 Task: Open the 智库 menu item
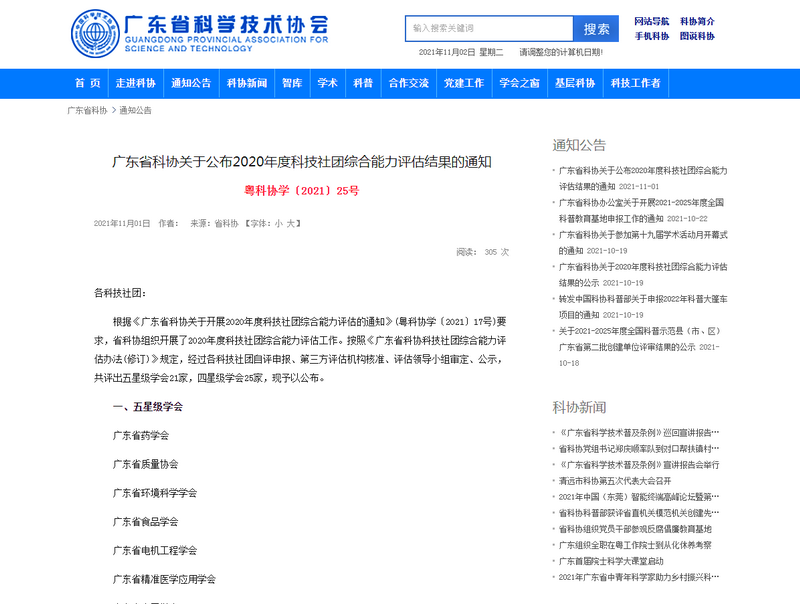click(292, 83)
